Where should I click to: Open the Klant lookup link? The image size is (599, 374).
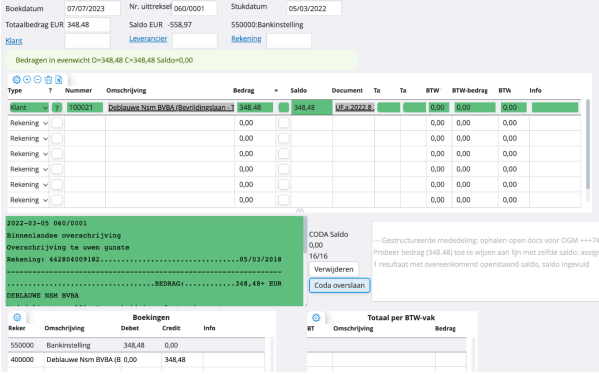pos(14,40)
